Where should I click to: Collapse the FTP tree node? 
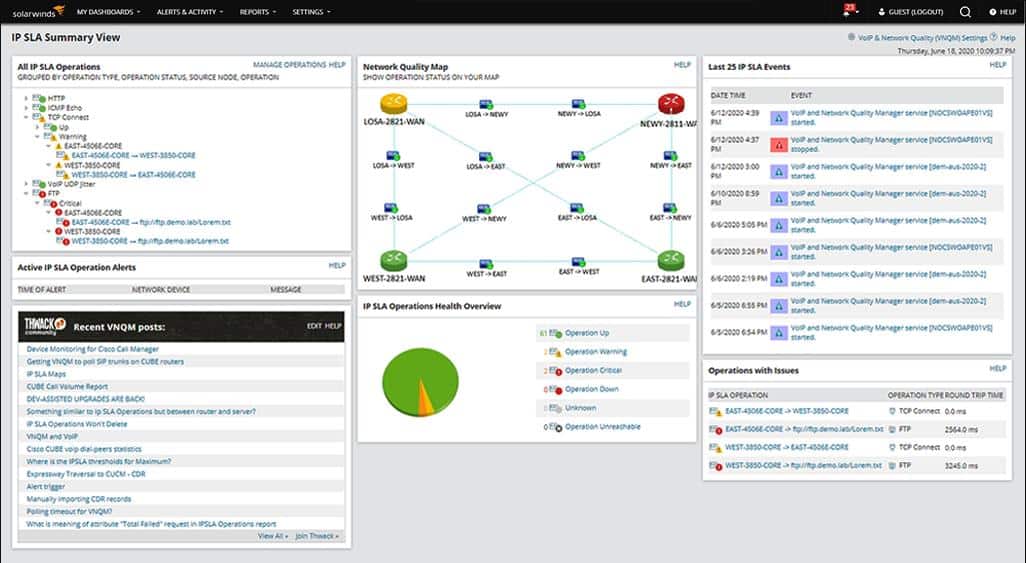pyautogui.click(x=26, y=193)
